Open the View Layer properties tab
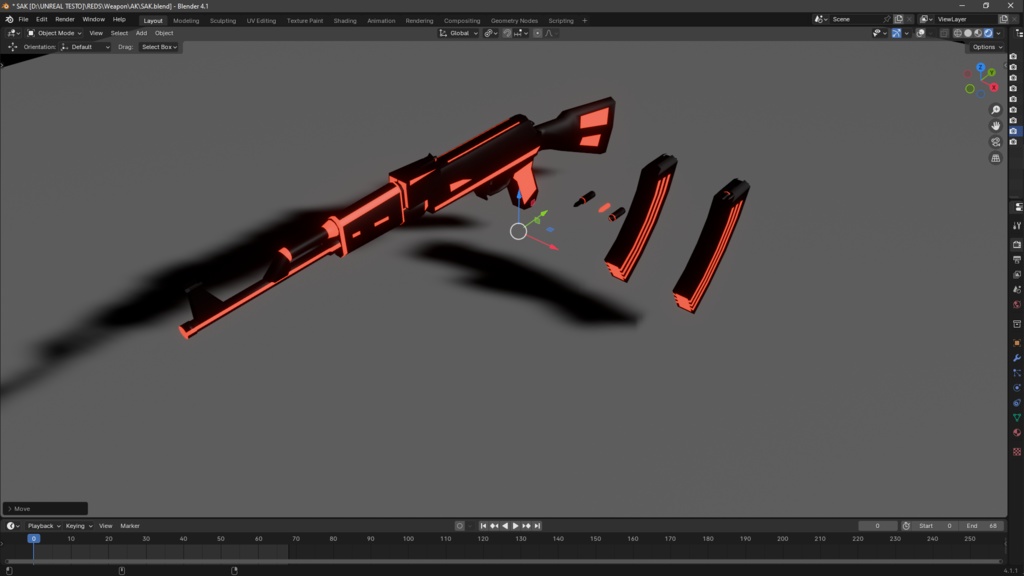The width and height of the screenshot is (1024, 576). [x=1017, y=275]
